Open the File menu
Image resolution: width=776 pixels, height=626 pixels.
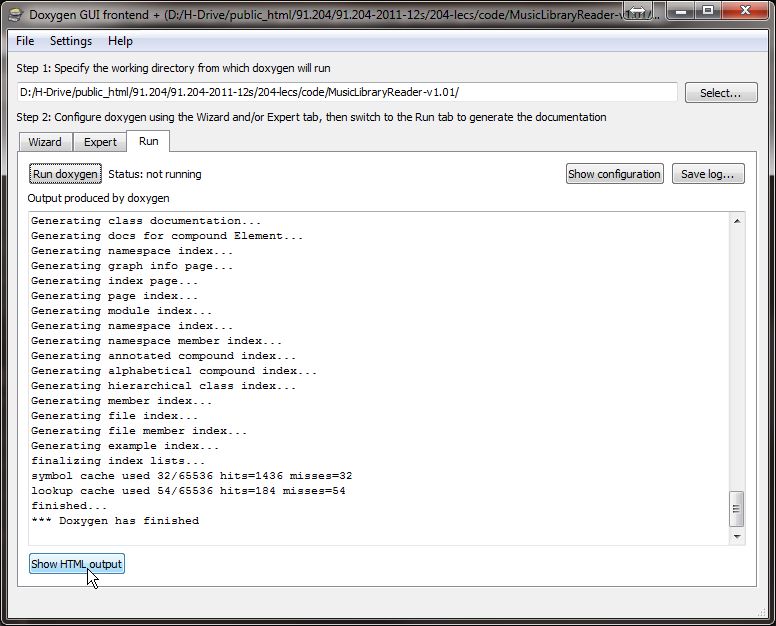(25, 41)
